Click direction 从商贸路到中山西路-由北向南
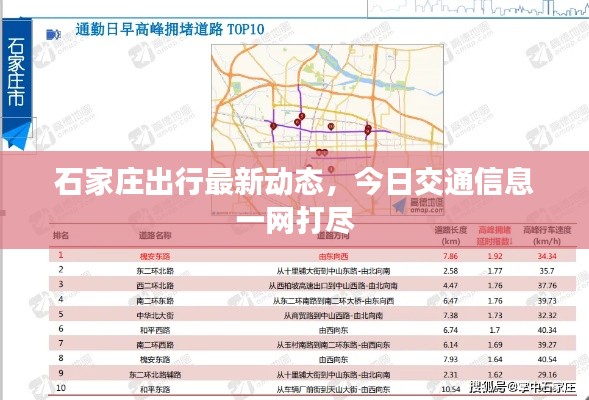589x400 pixels. click(333, 315)
